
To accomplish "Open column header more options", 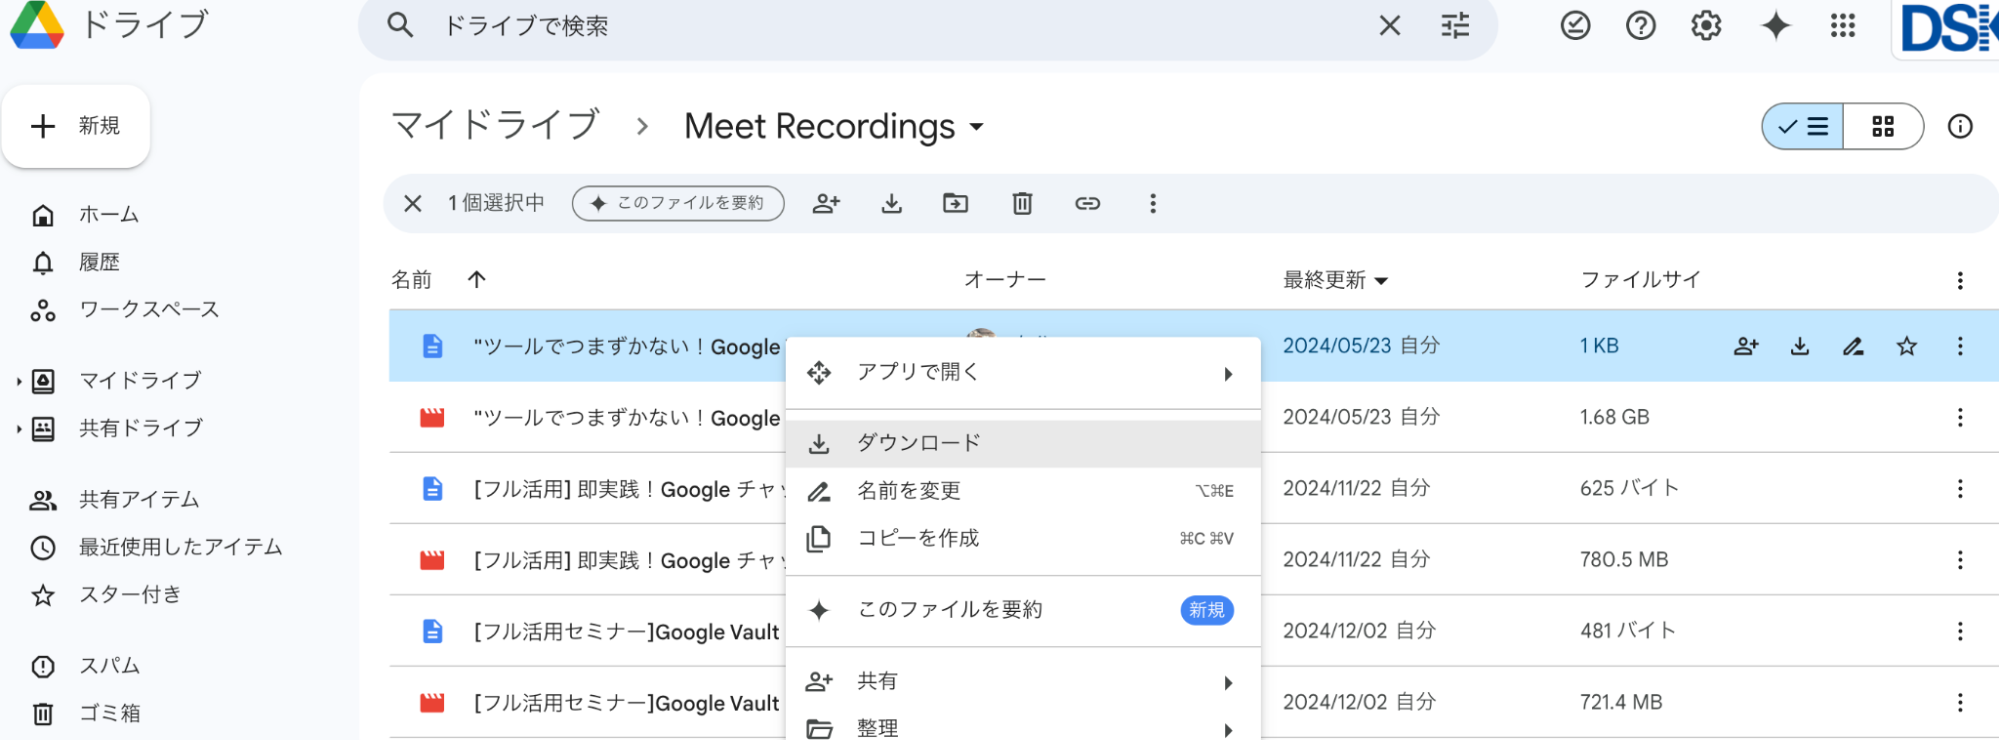I will tap(1960, 280).
